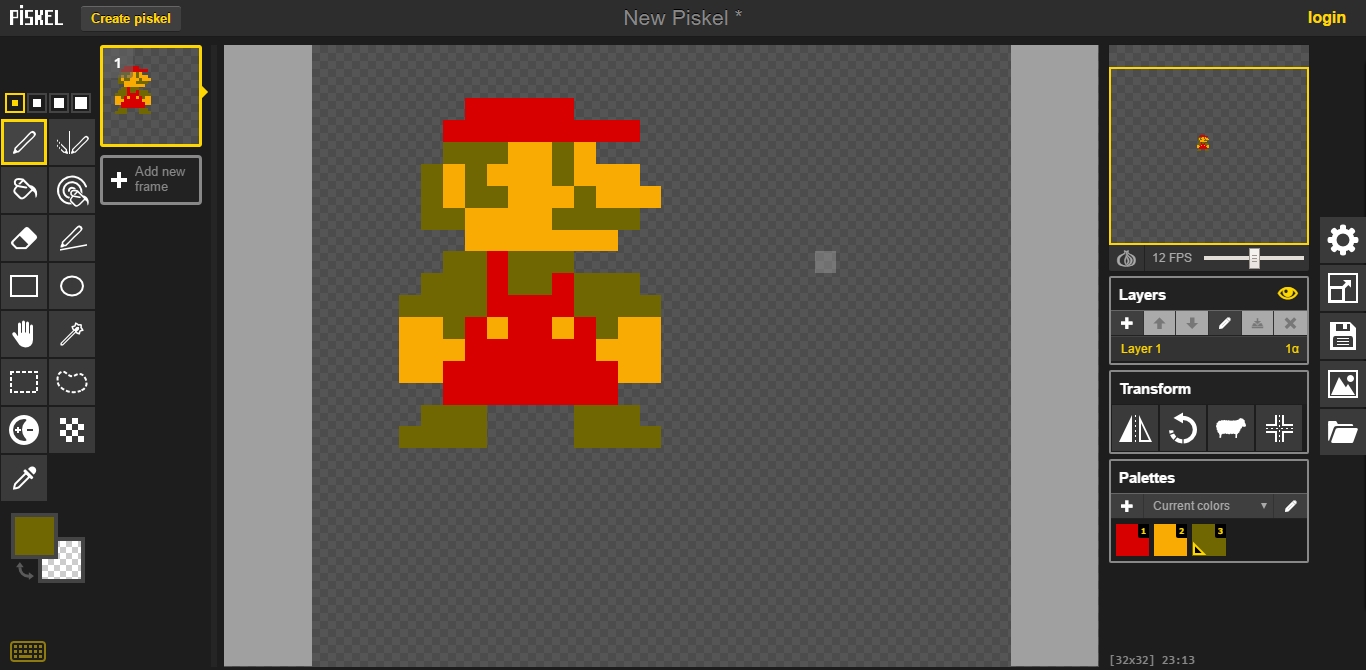Delete selected layer X button
The height and width of the screenshot is (670, 1366).
1290,323
